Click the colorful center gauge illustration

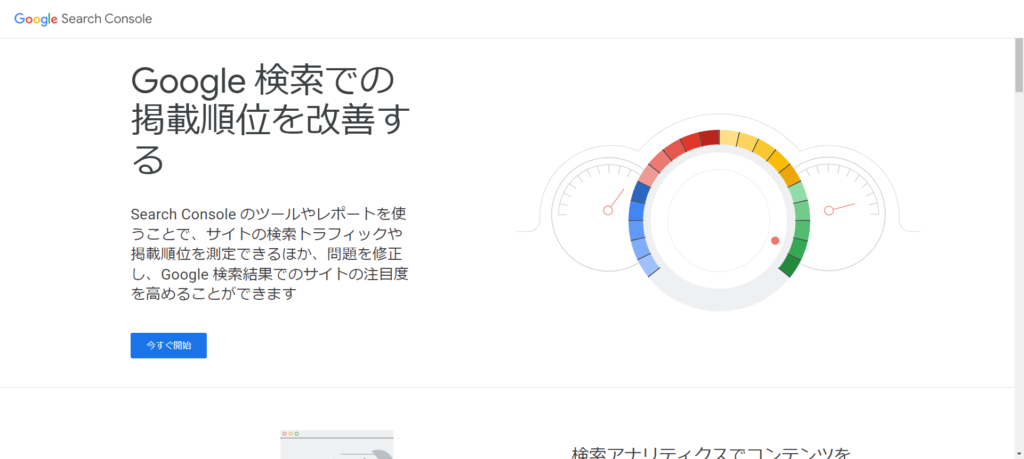[x=719, y=219]
